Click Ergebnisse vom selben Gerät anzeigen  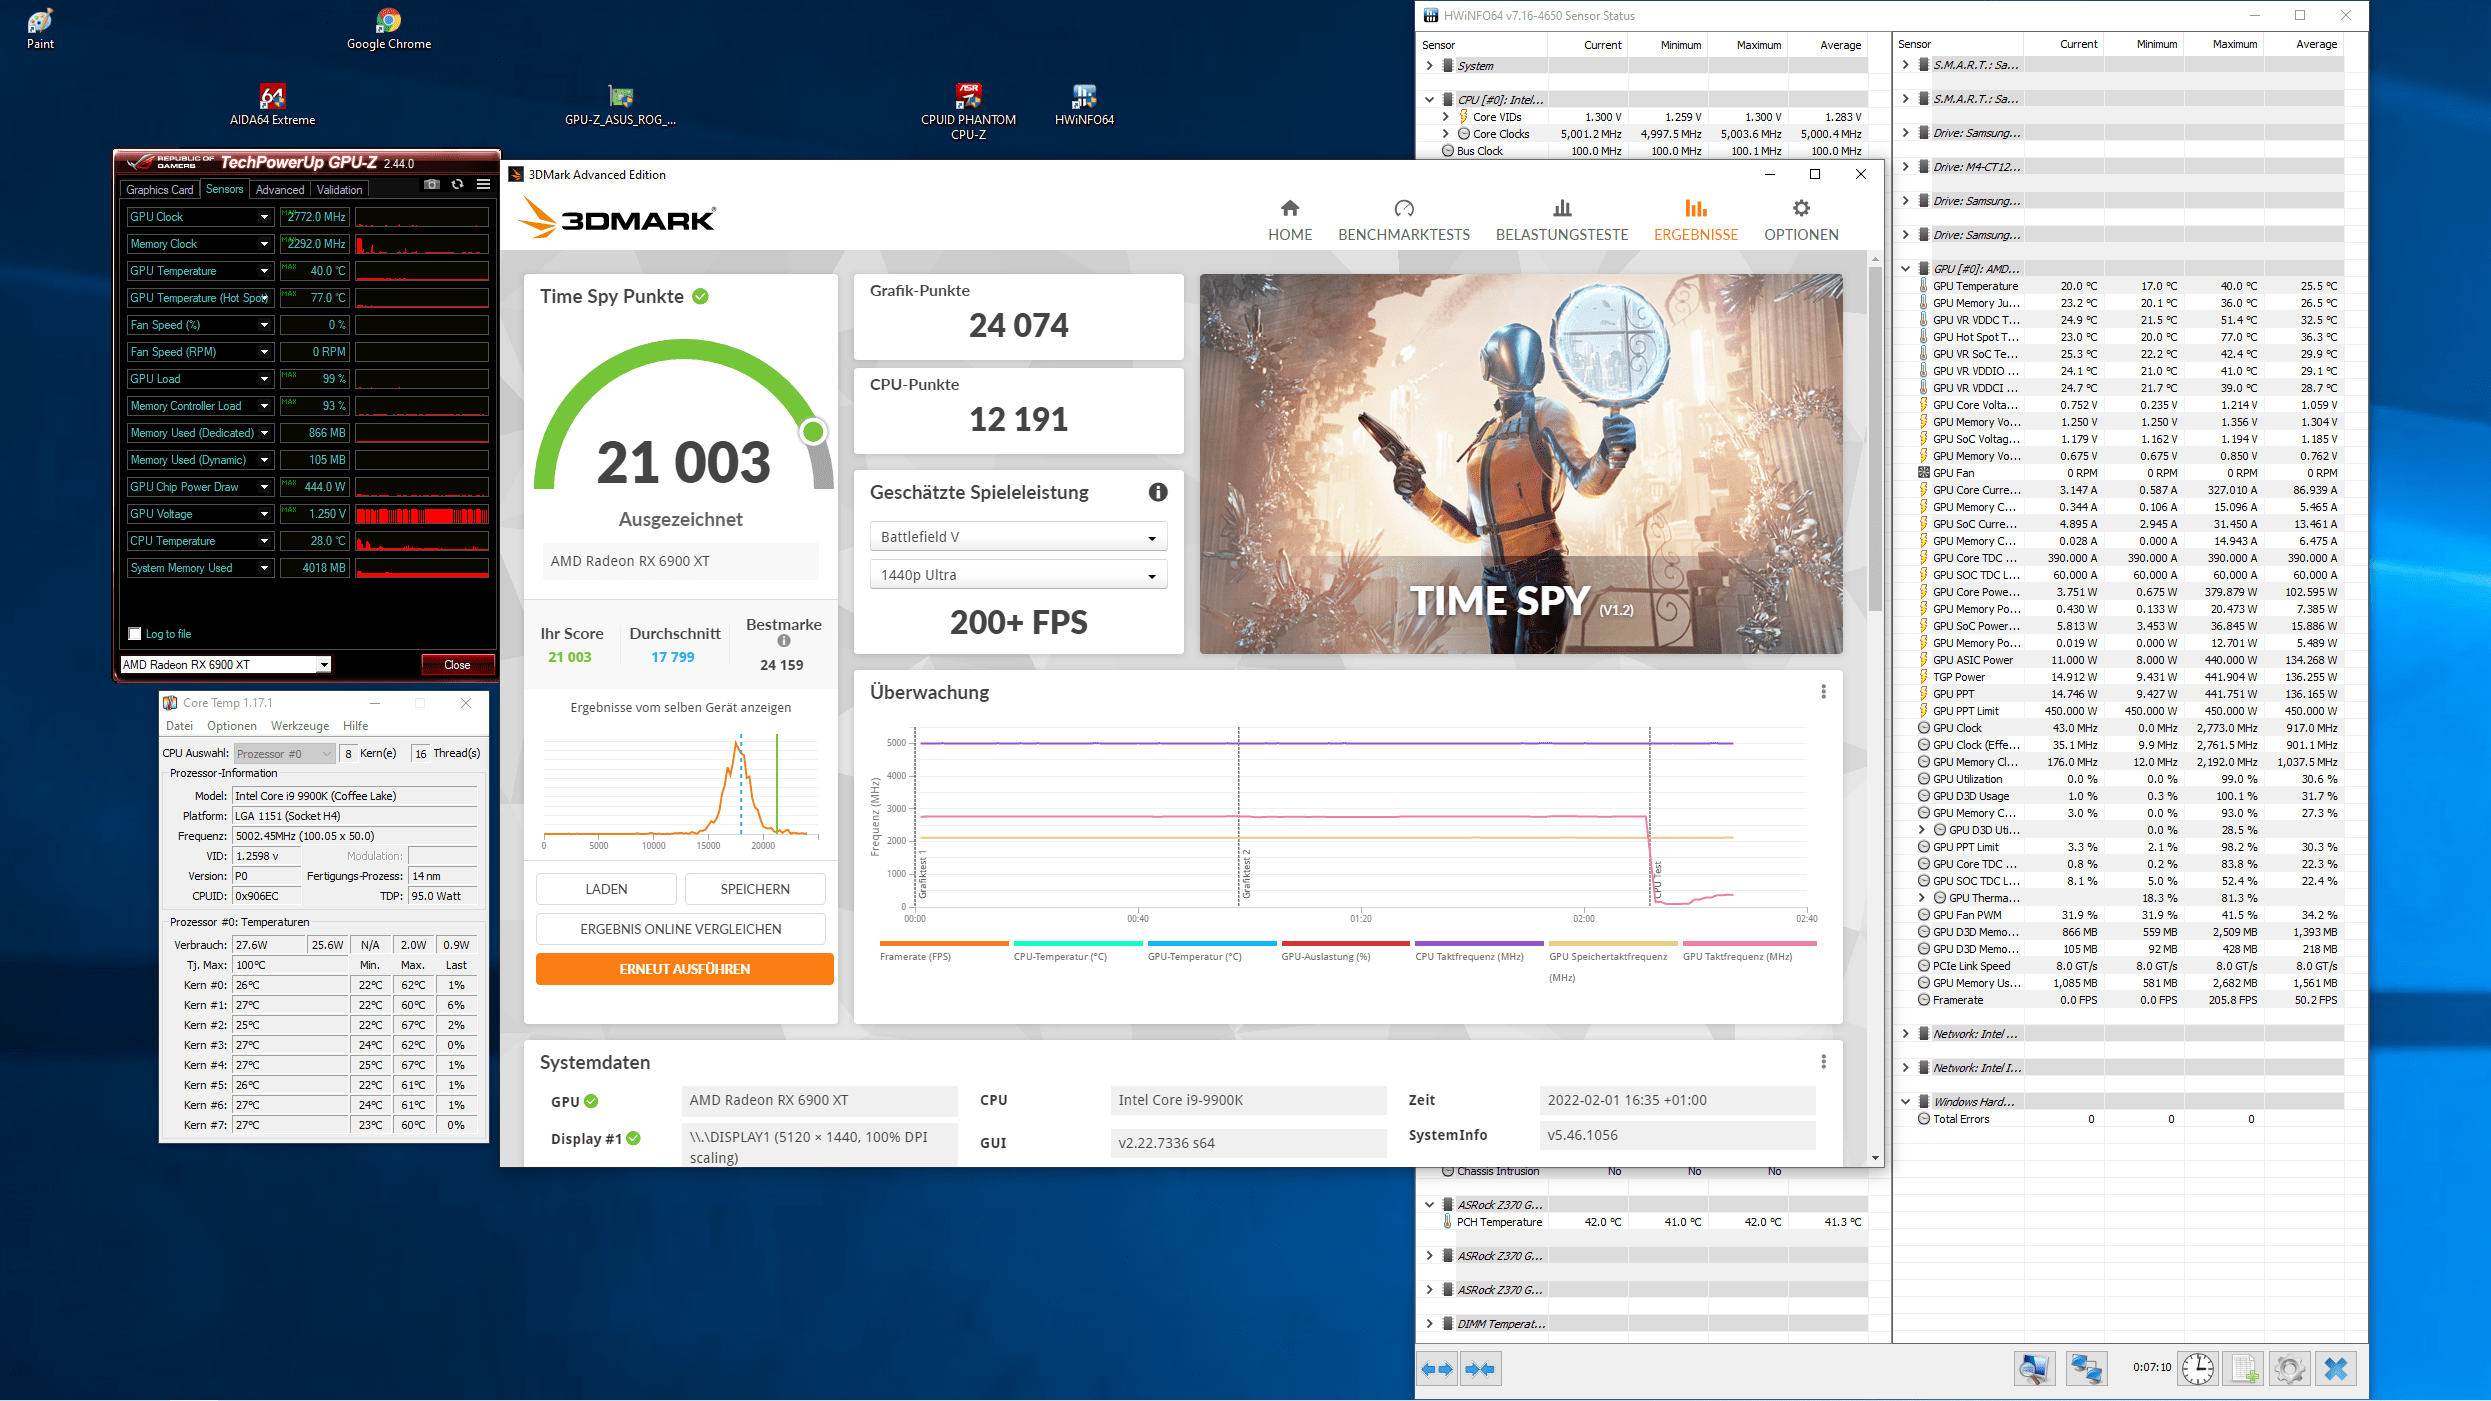(681, 707)
